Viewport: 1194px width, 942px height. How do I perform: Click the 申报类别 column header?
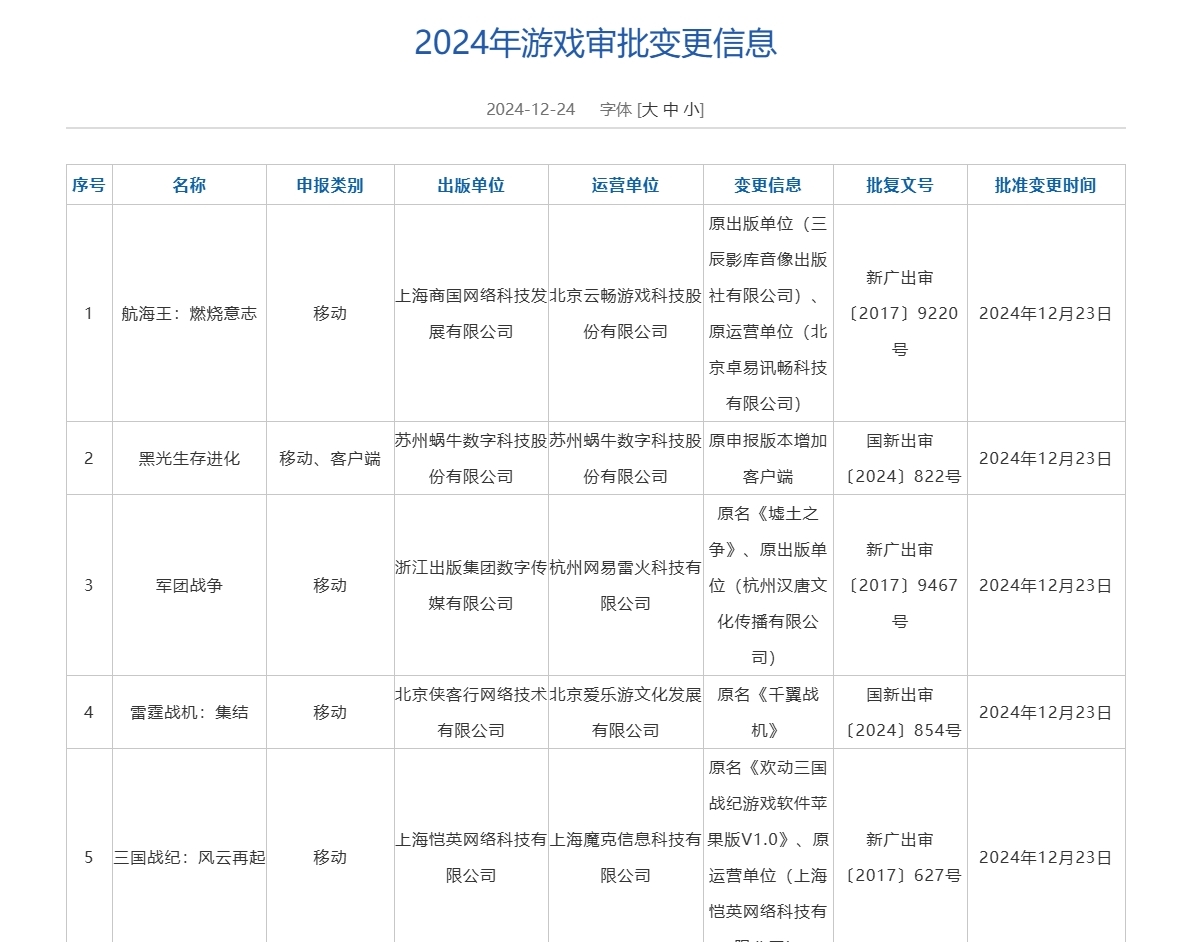(x=330, y=185)
